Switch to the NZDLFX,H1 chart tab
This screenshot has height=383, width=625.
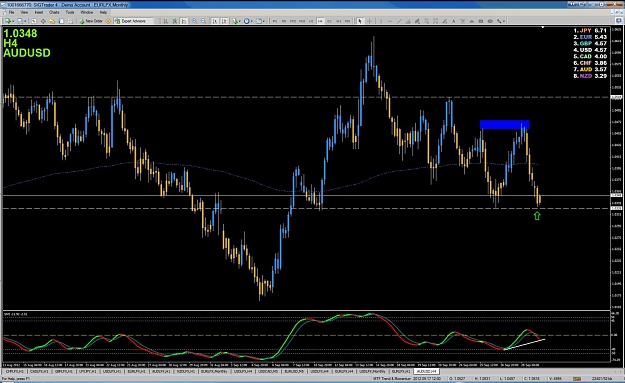186,371
